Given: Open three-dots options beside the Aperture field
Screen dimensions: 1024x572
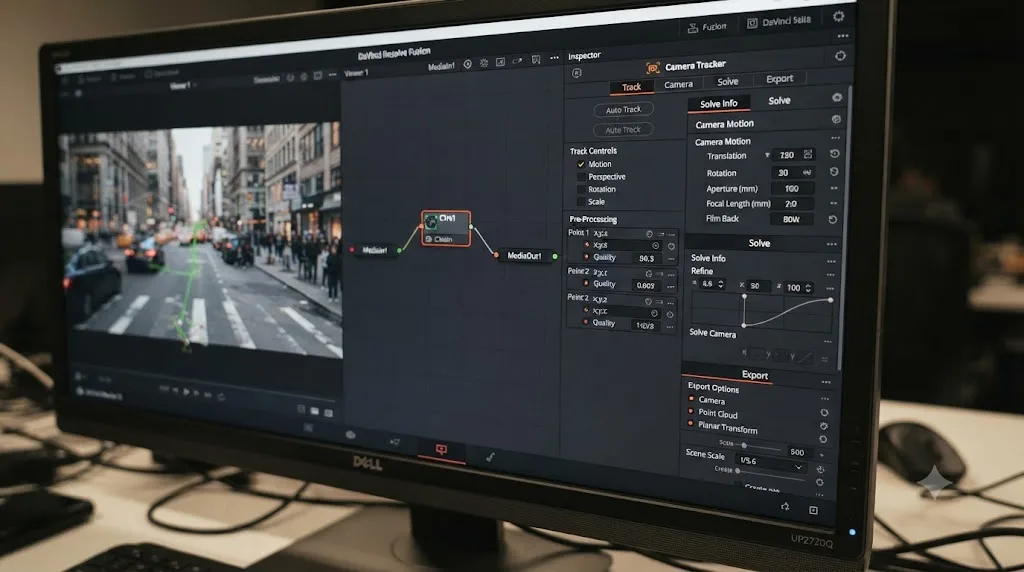Looking at the screenshot, I should (x=834, y=188).
